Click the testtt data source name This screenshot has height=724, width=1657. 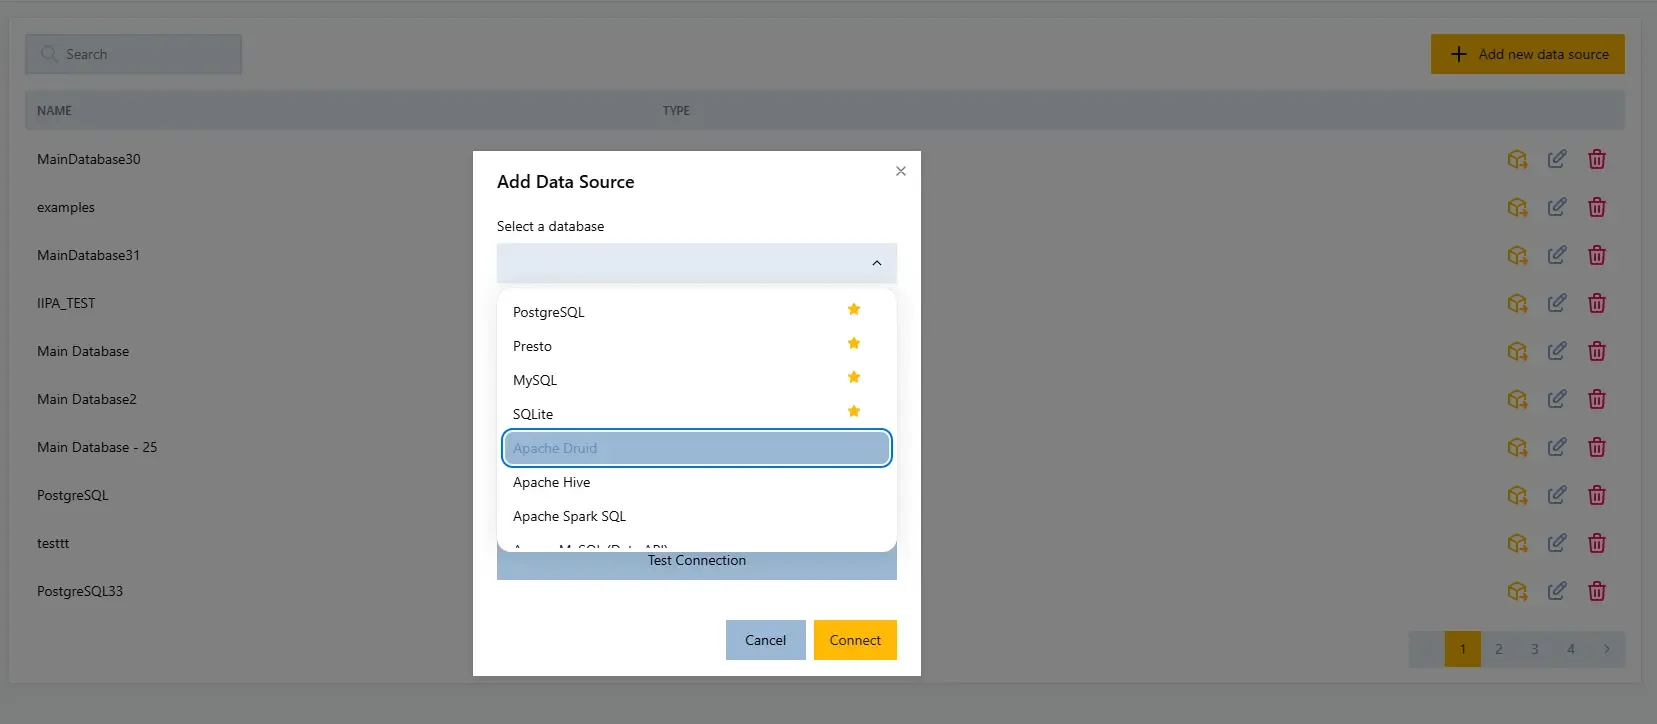pyautogui.click(x=53, y=543)
